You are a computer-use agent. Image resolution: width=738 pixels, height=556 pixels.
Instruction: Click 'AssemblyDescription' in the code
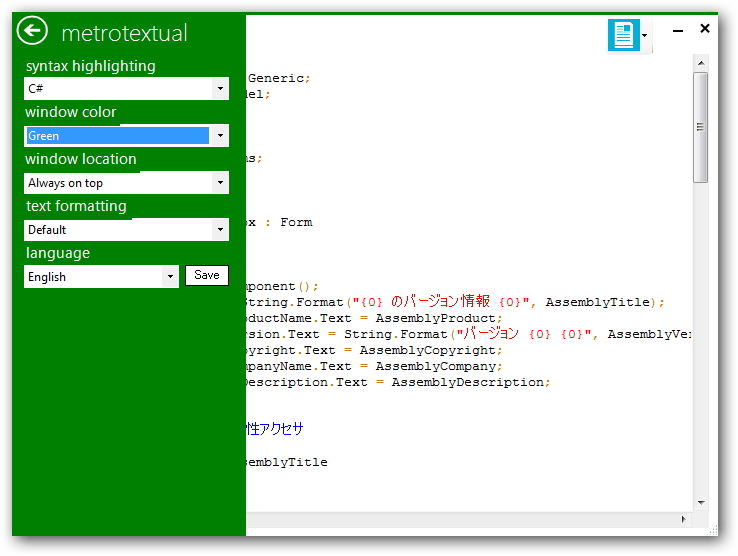click(x=468, y=382)
